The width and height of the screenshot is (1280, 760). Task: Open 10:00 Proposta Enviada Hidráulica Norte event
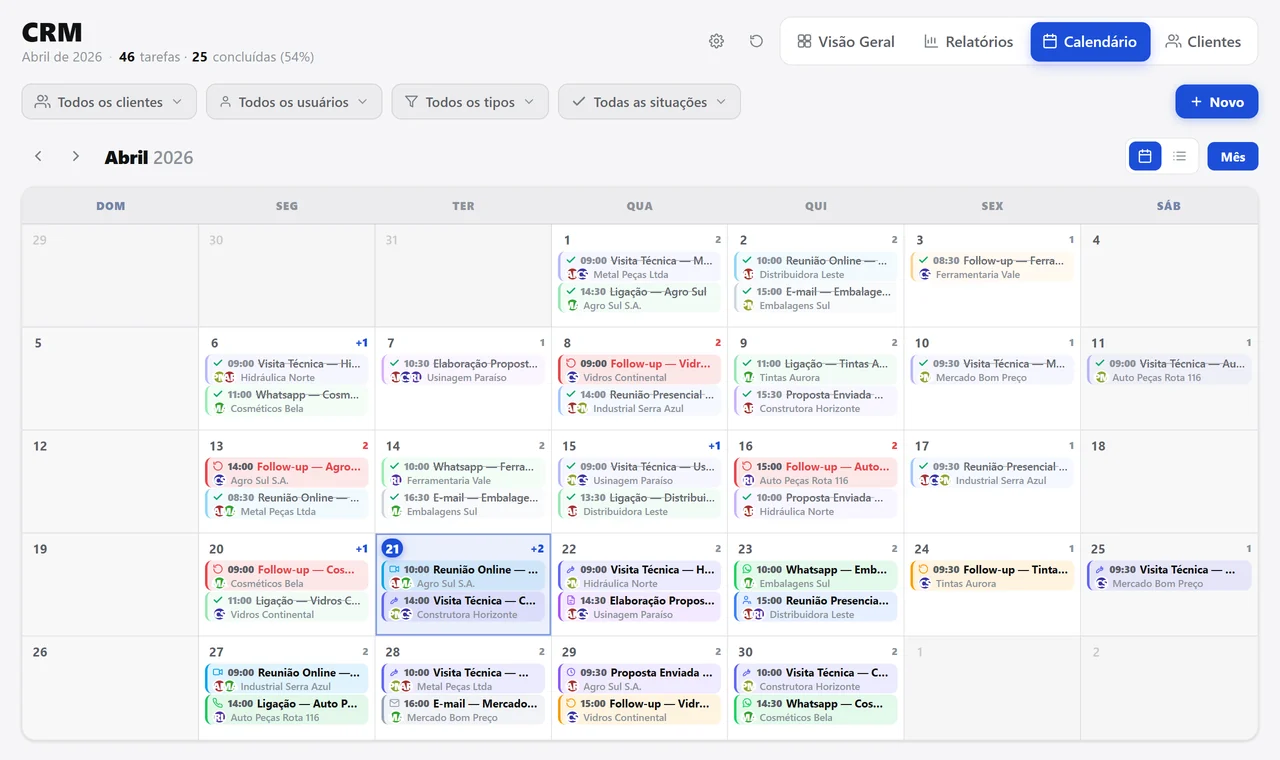(815, 504)
